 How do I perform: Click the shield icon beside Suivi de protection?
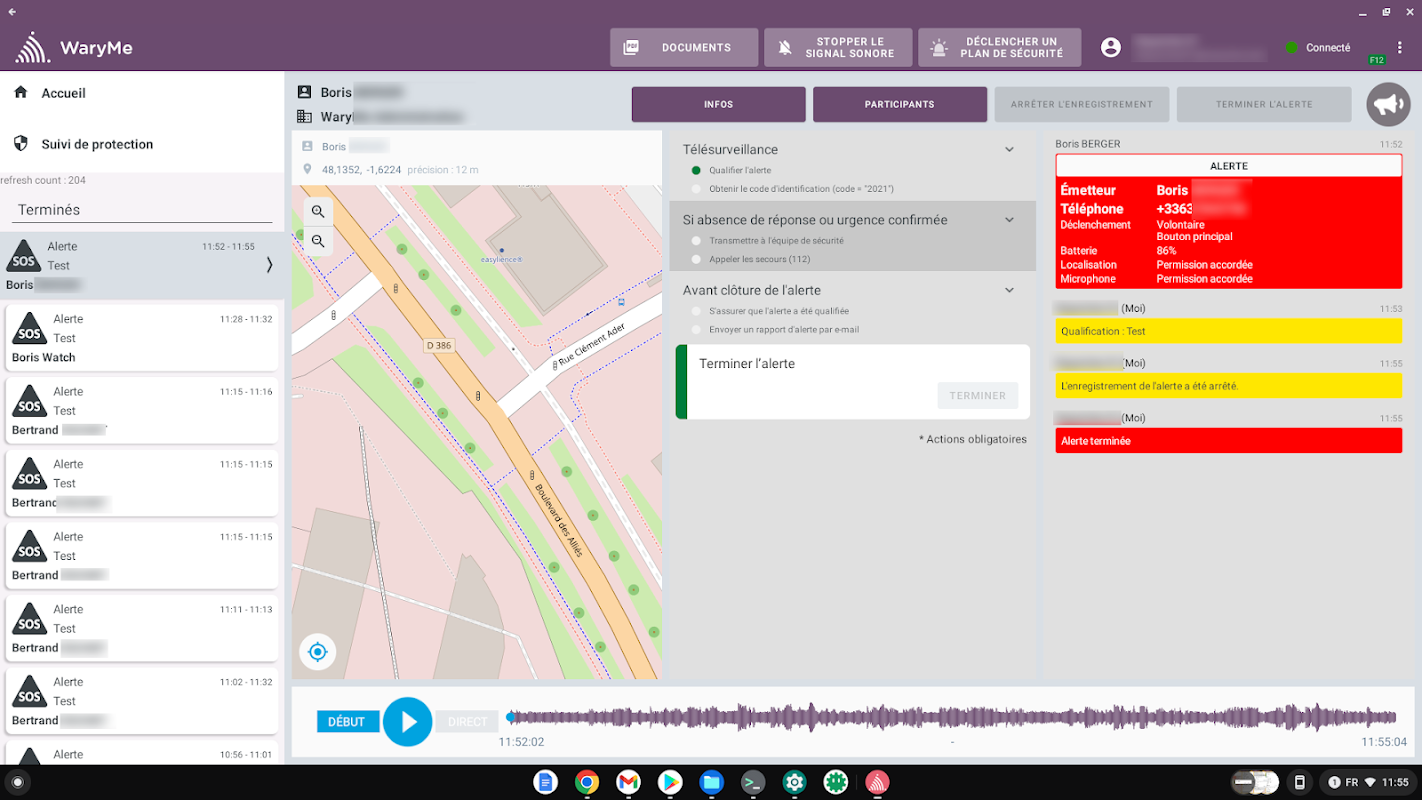(20, 144)
